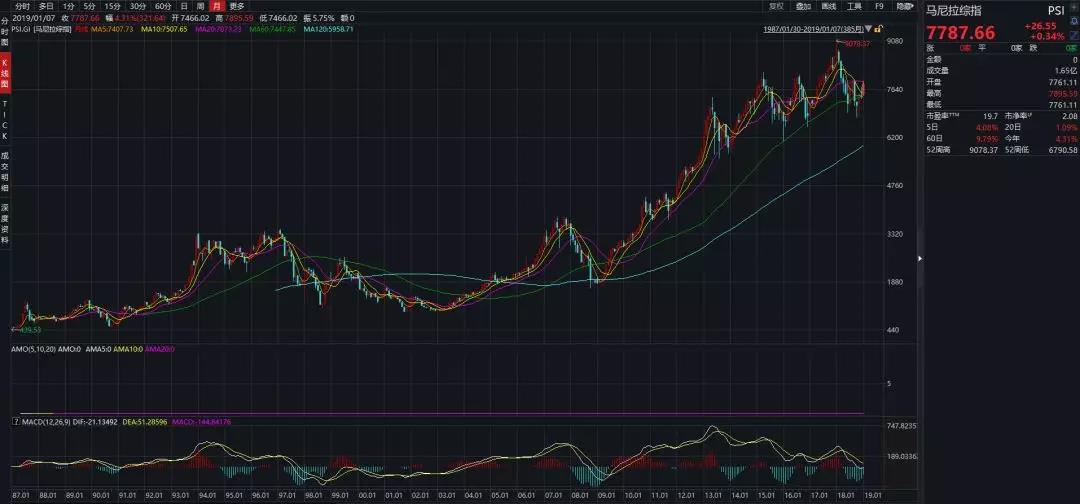Open the 叠加 overlay option

click(x=803, y=6)
